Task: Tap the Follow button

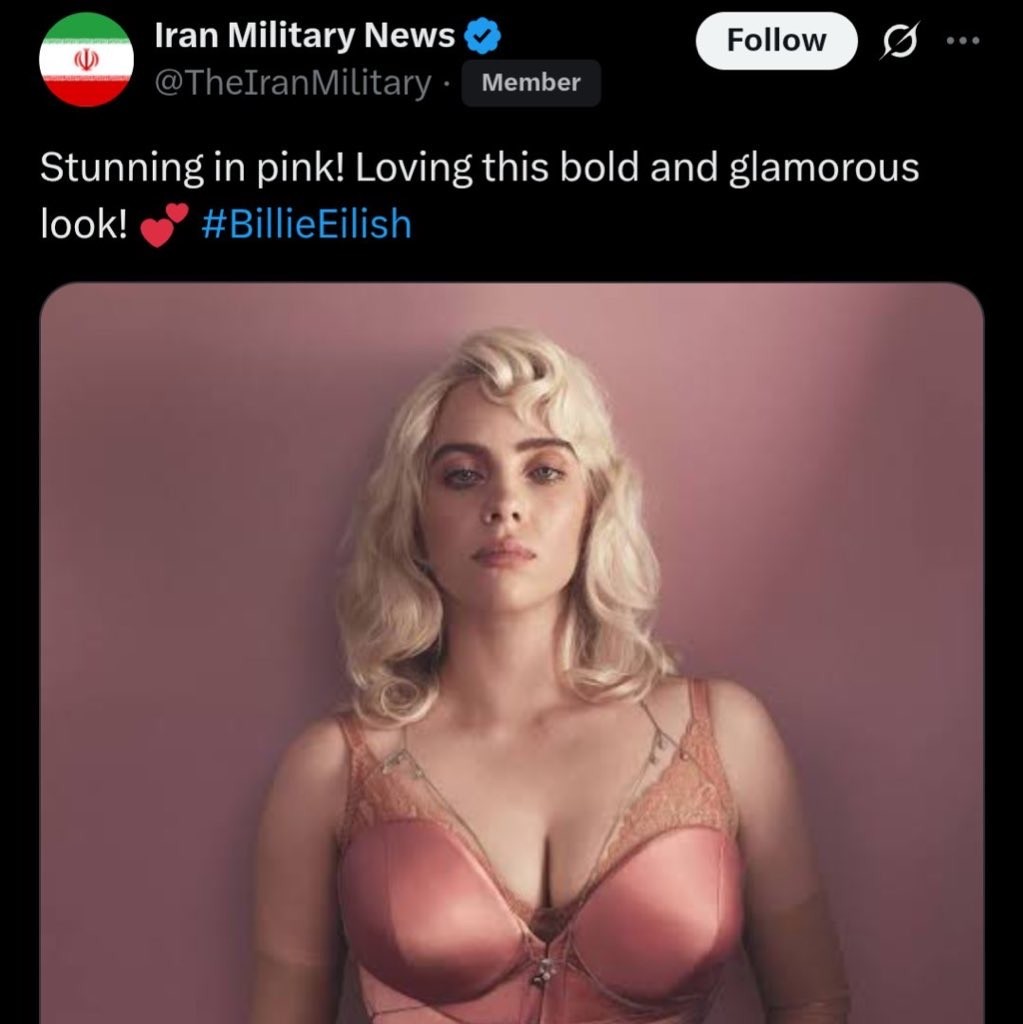Action: tap(776, 41)
